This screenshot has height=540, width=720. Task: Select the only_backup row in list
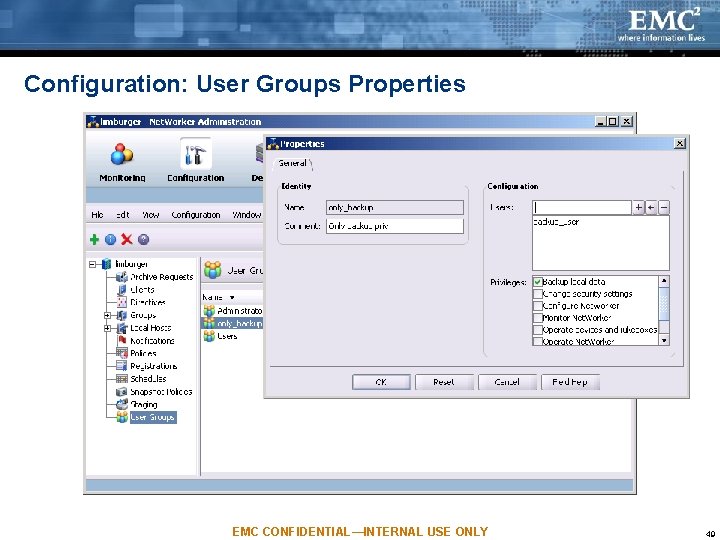pos(233,323)
